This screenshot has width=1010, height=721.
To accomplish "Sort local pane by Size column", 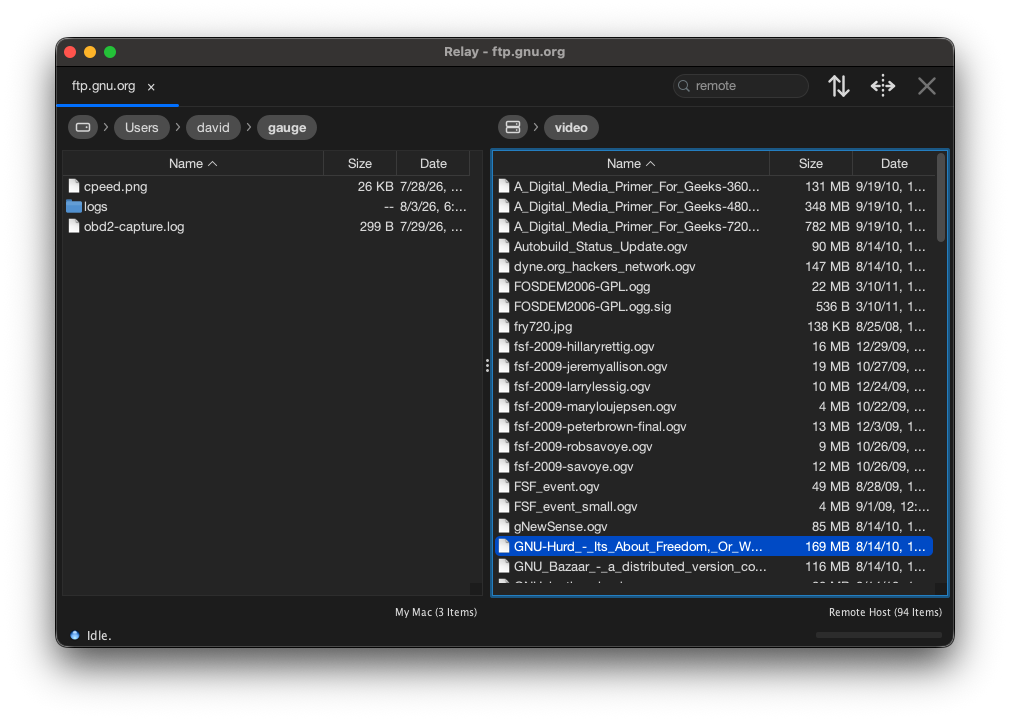I will pos(359,164).
